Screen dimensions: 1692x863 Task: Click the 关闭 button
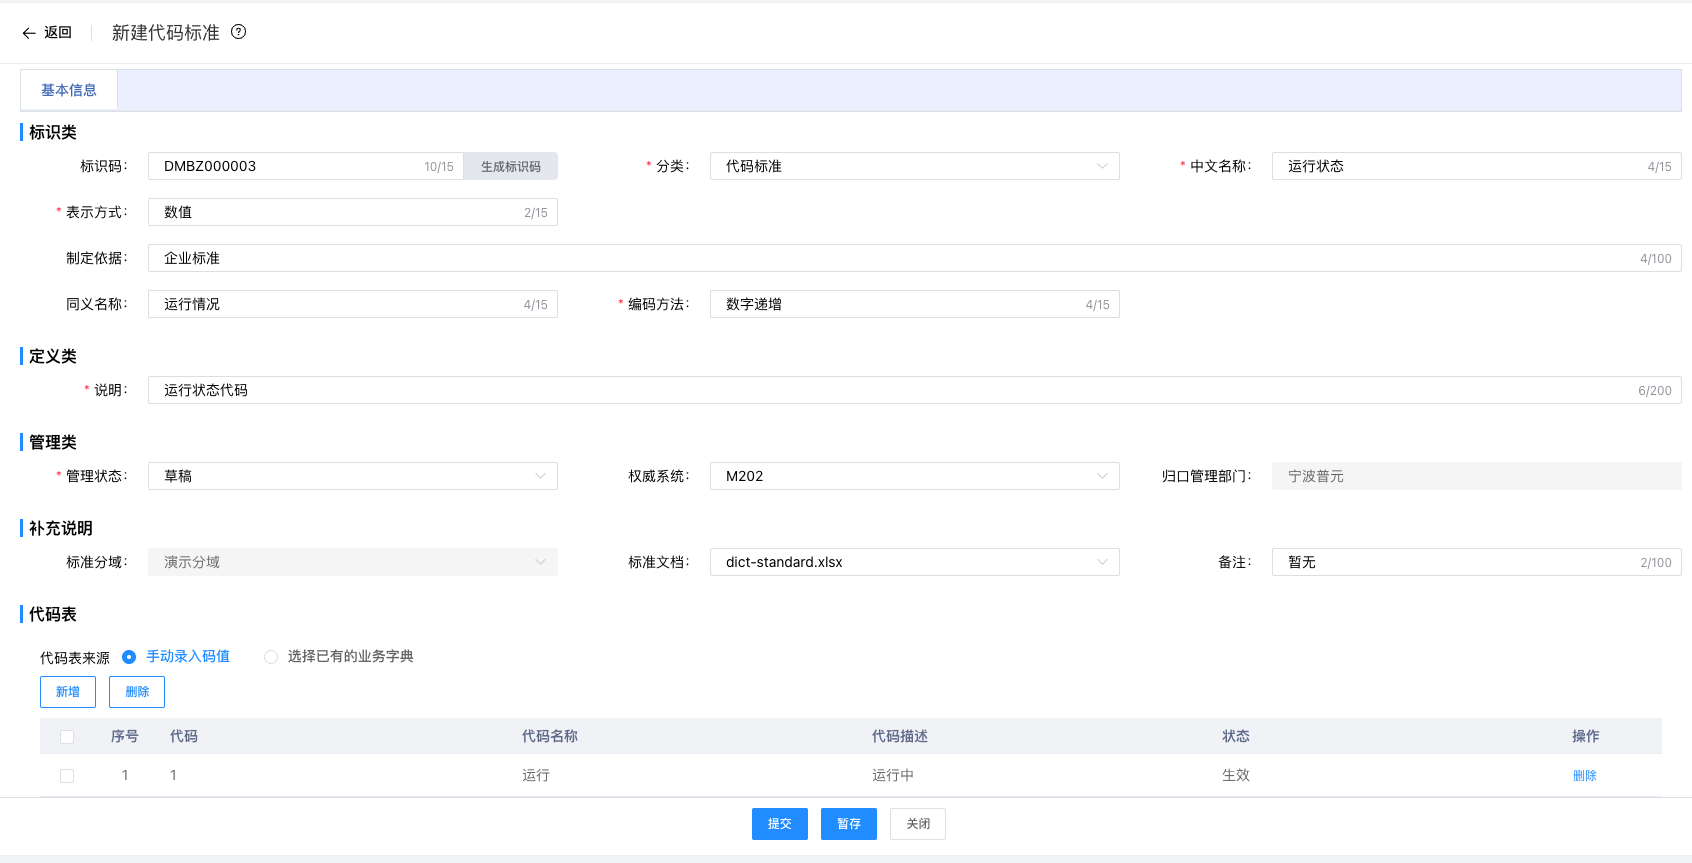[917, 824]
